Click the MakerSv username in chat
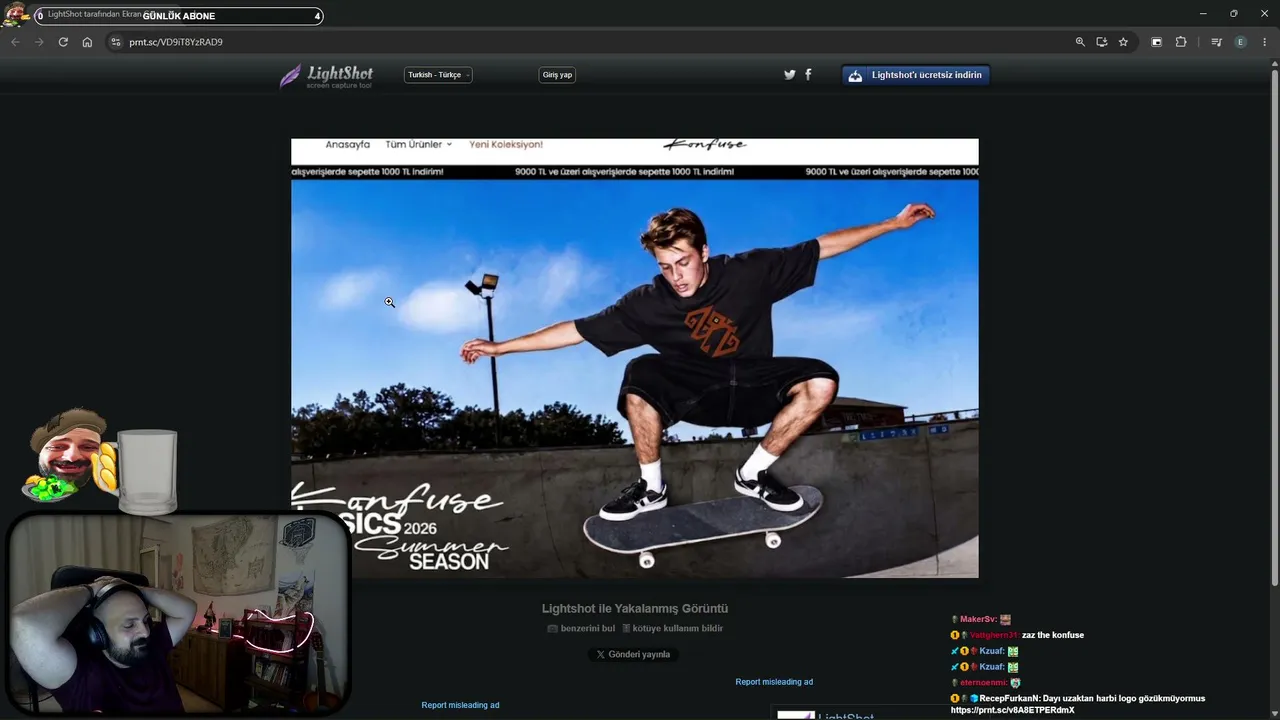The image size is (1280, 720). (x=978, y=620)
